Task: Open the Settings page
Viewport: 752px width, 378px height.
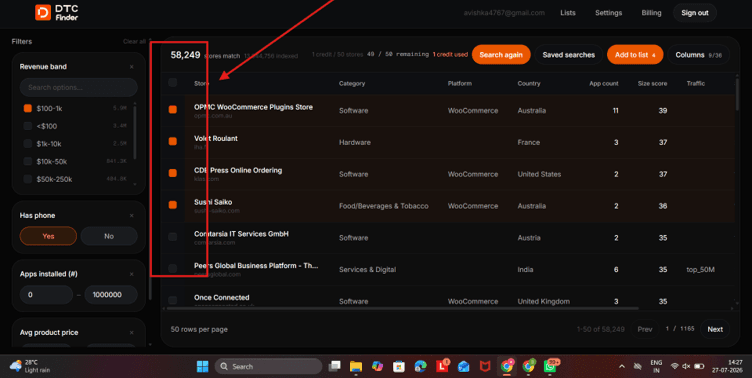Action: click(x=609, y=13)
